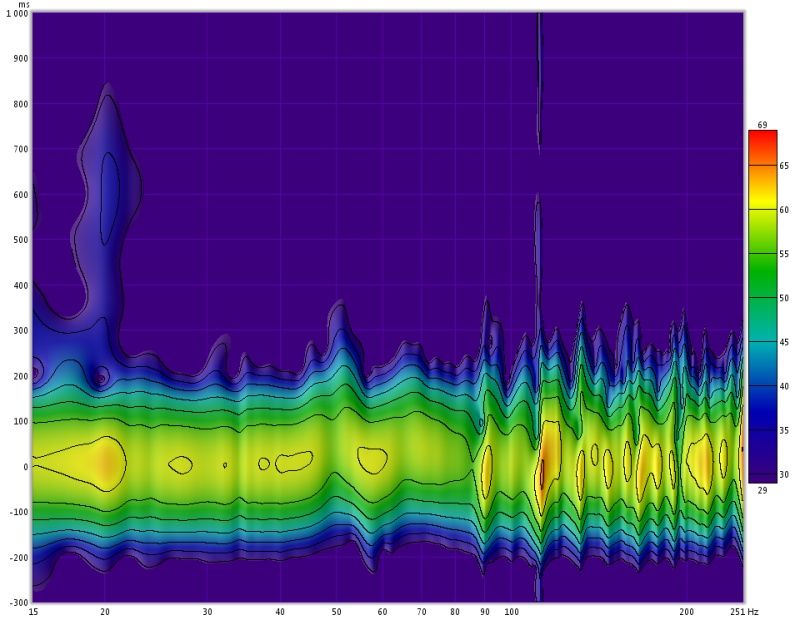Click the '251 Hz' frequency axis label
Screen dimensions: 800x620
coord(744,612)
